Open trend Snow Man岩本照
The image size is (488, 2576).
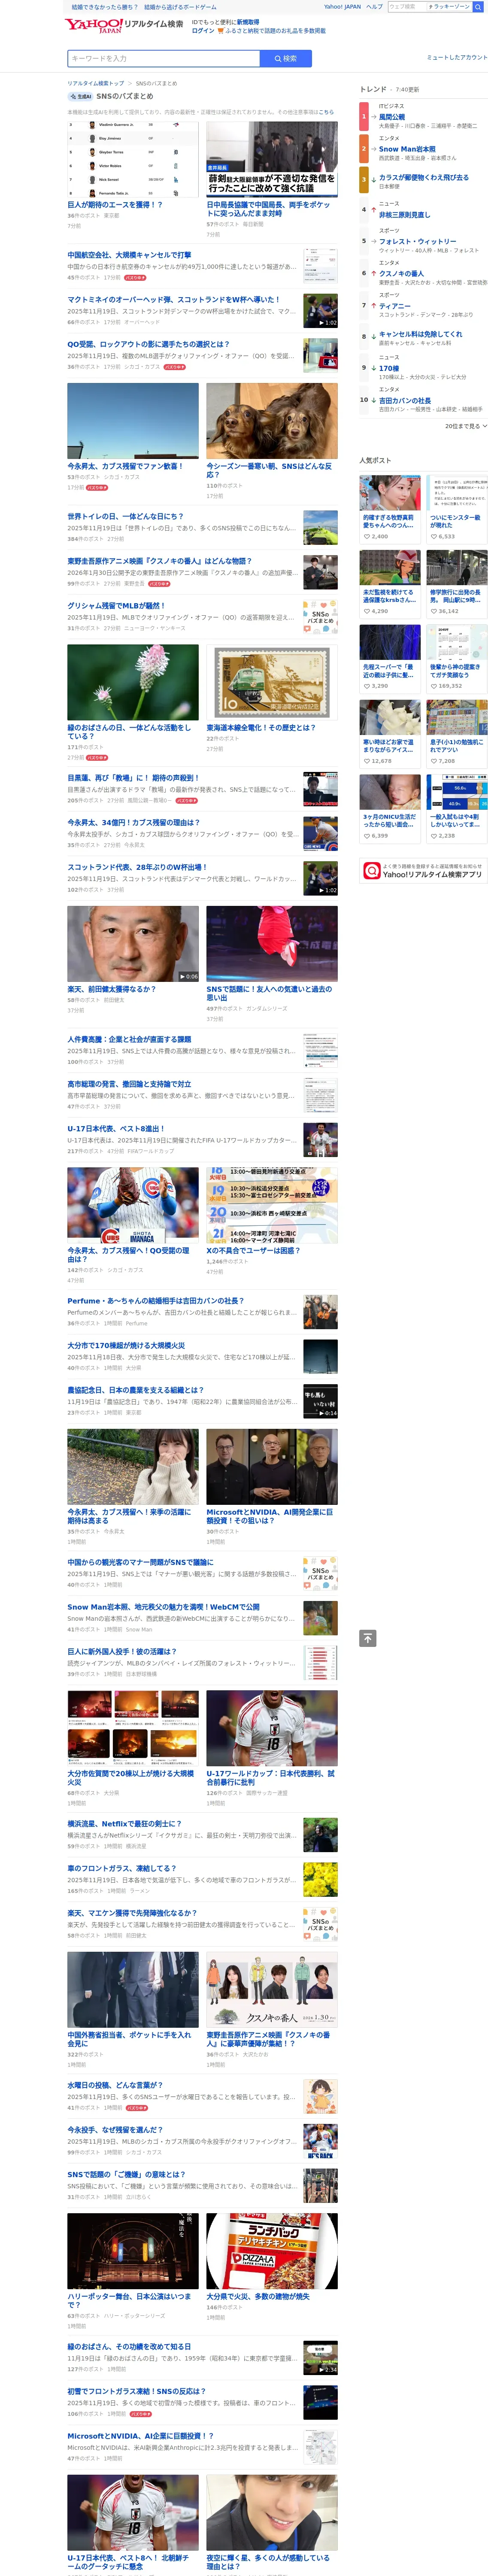click(407, 149)
